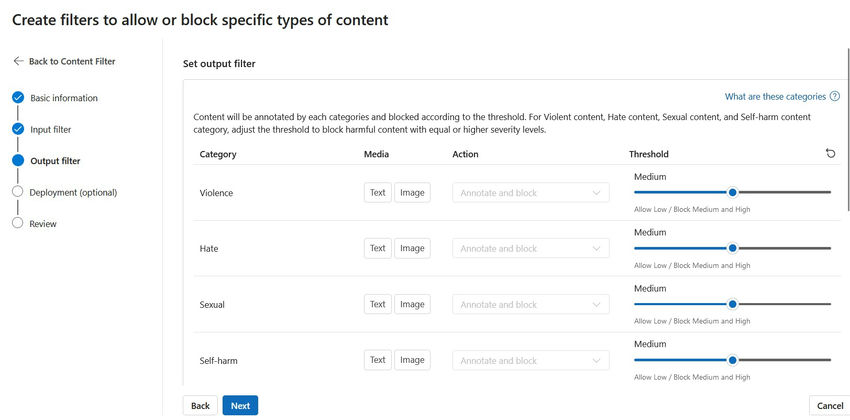Open the Self-harm Annotate and block dropdown
850x420 pixels.
tap(531, 360)
